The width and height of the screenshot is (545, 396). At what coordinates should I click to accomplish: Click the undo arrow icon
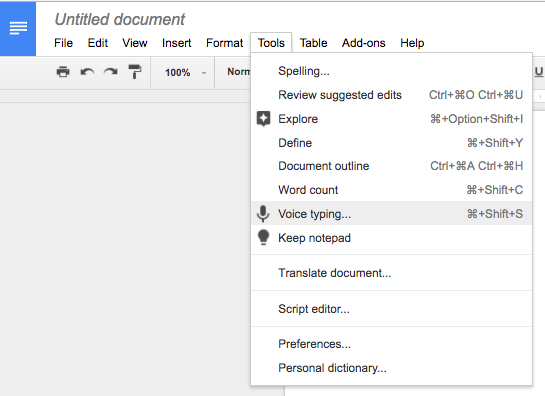click(x=87, y=72)
